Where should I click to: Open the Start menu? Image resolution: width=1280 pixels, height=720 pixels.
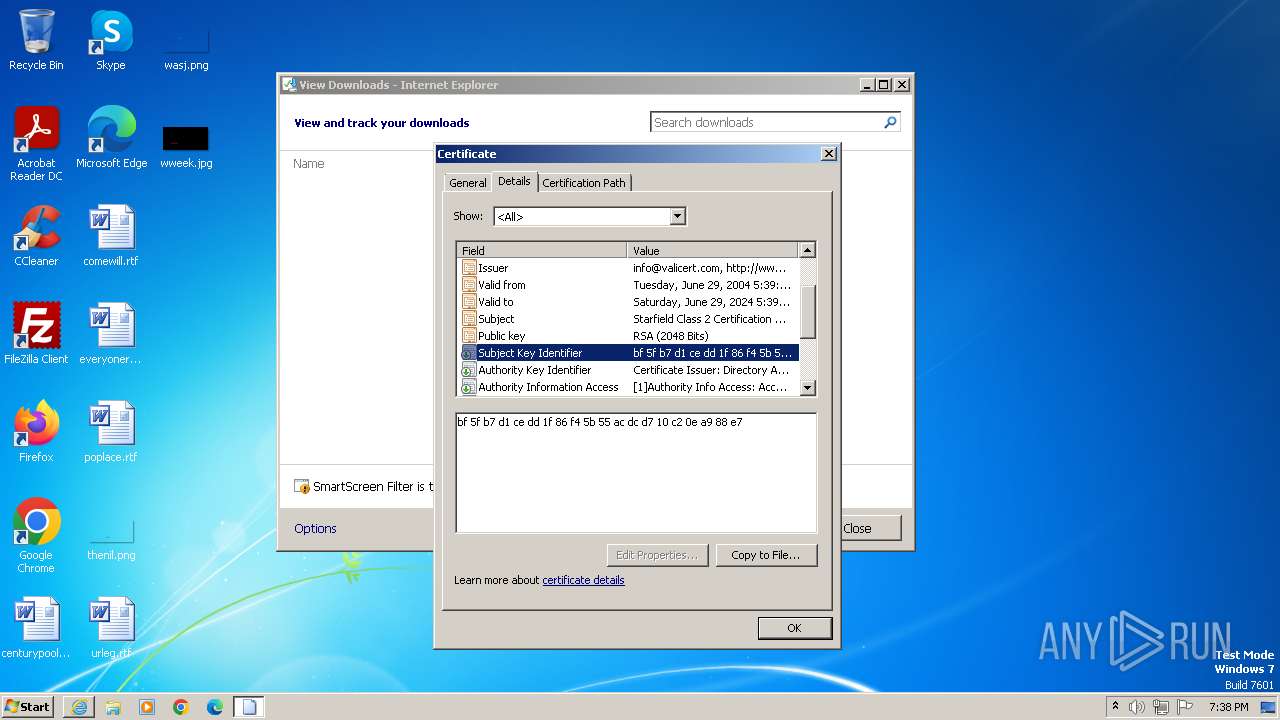tap(27, 707)
